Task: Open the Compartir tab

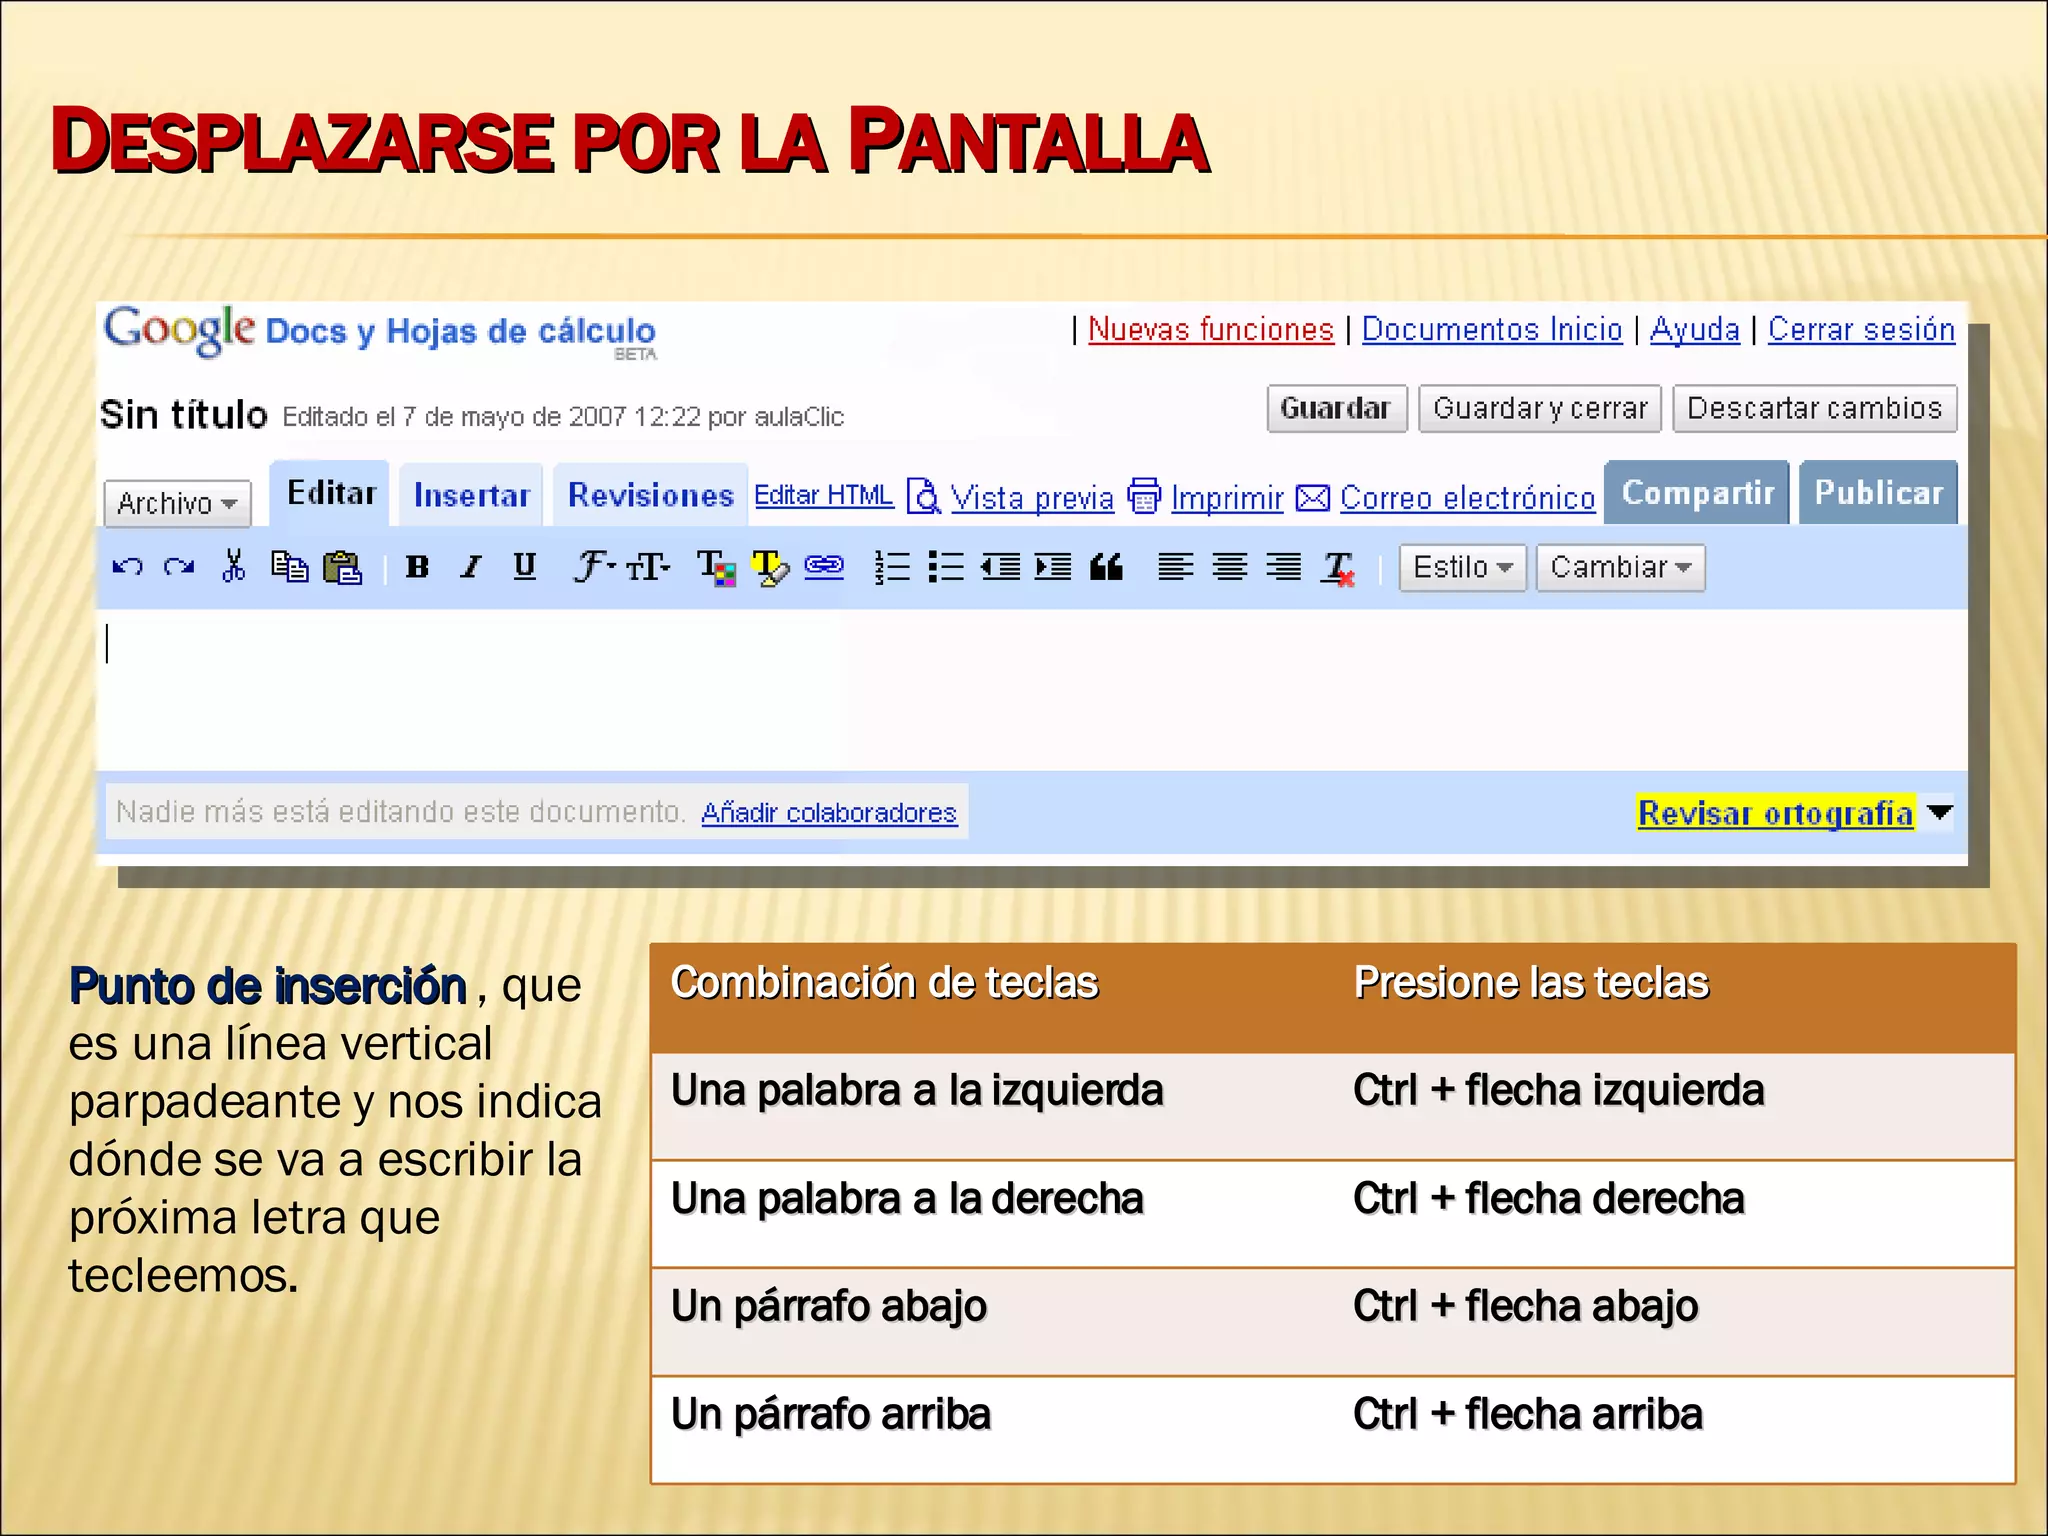Action: (x=1697, y=492)
